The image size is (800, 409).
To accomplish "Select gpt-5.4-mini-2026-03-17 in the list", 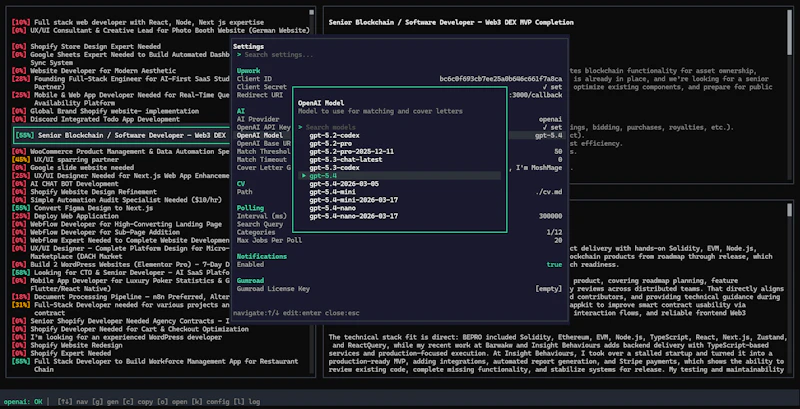I will [353, 200].
